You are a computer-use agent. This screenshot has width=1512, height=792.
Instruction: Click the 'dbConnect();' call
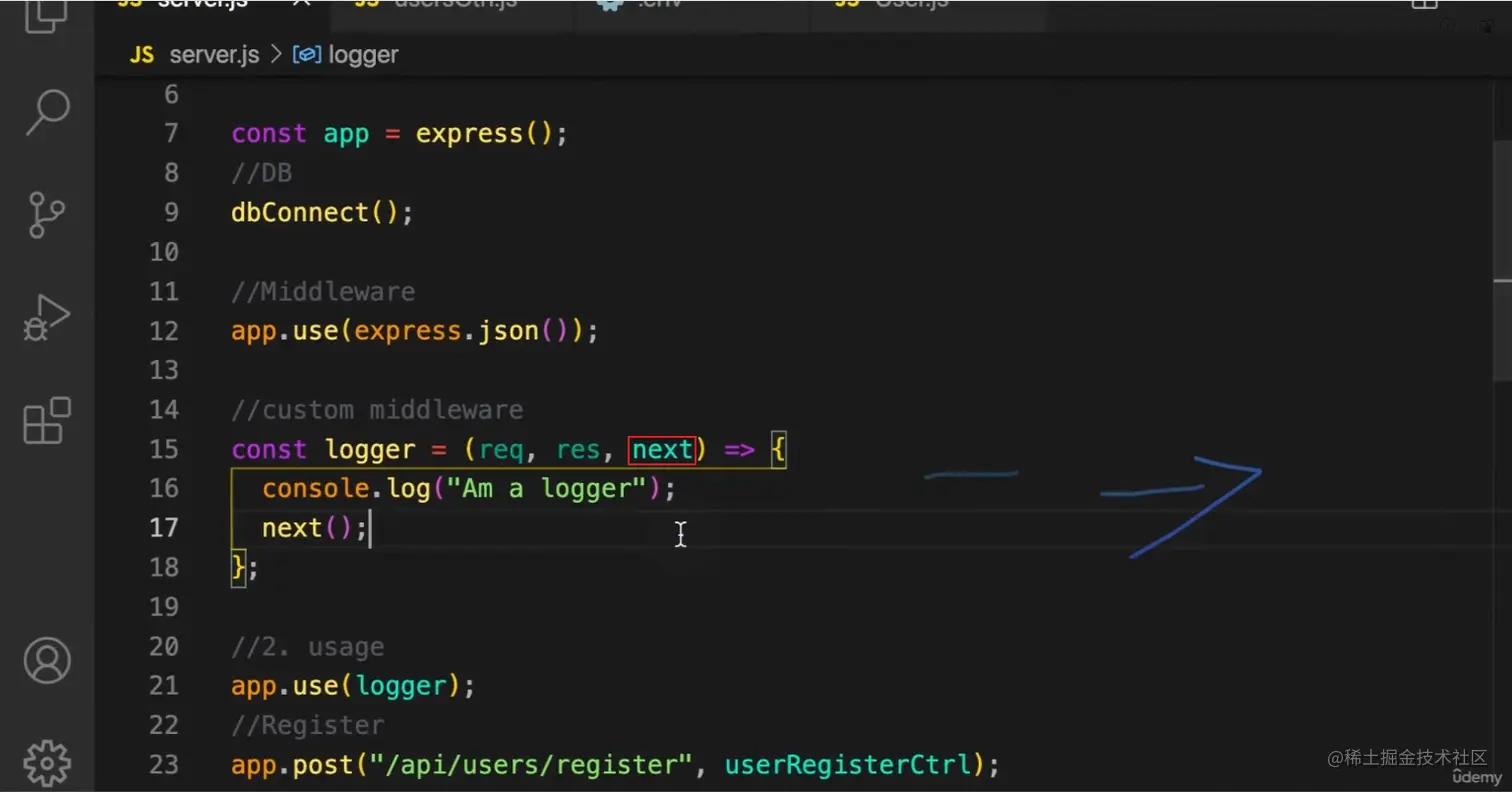point(322,212)
